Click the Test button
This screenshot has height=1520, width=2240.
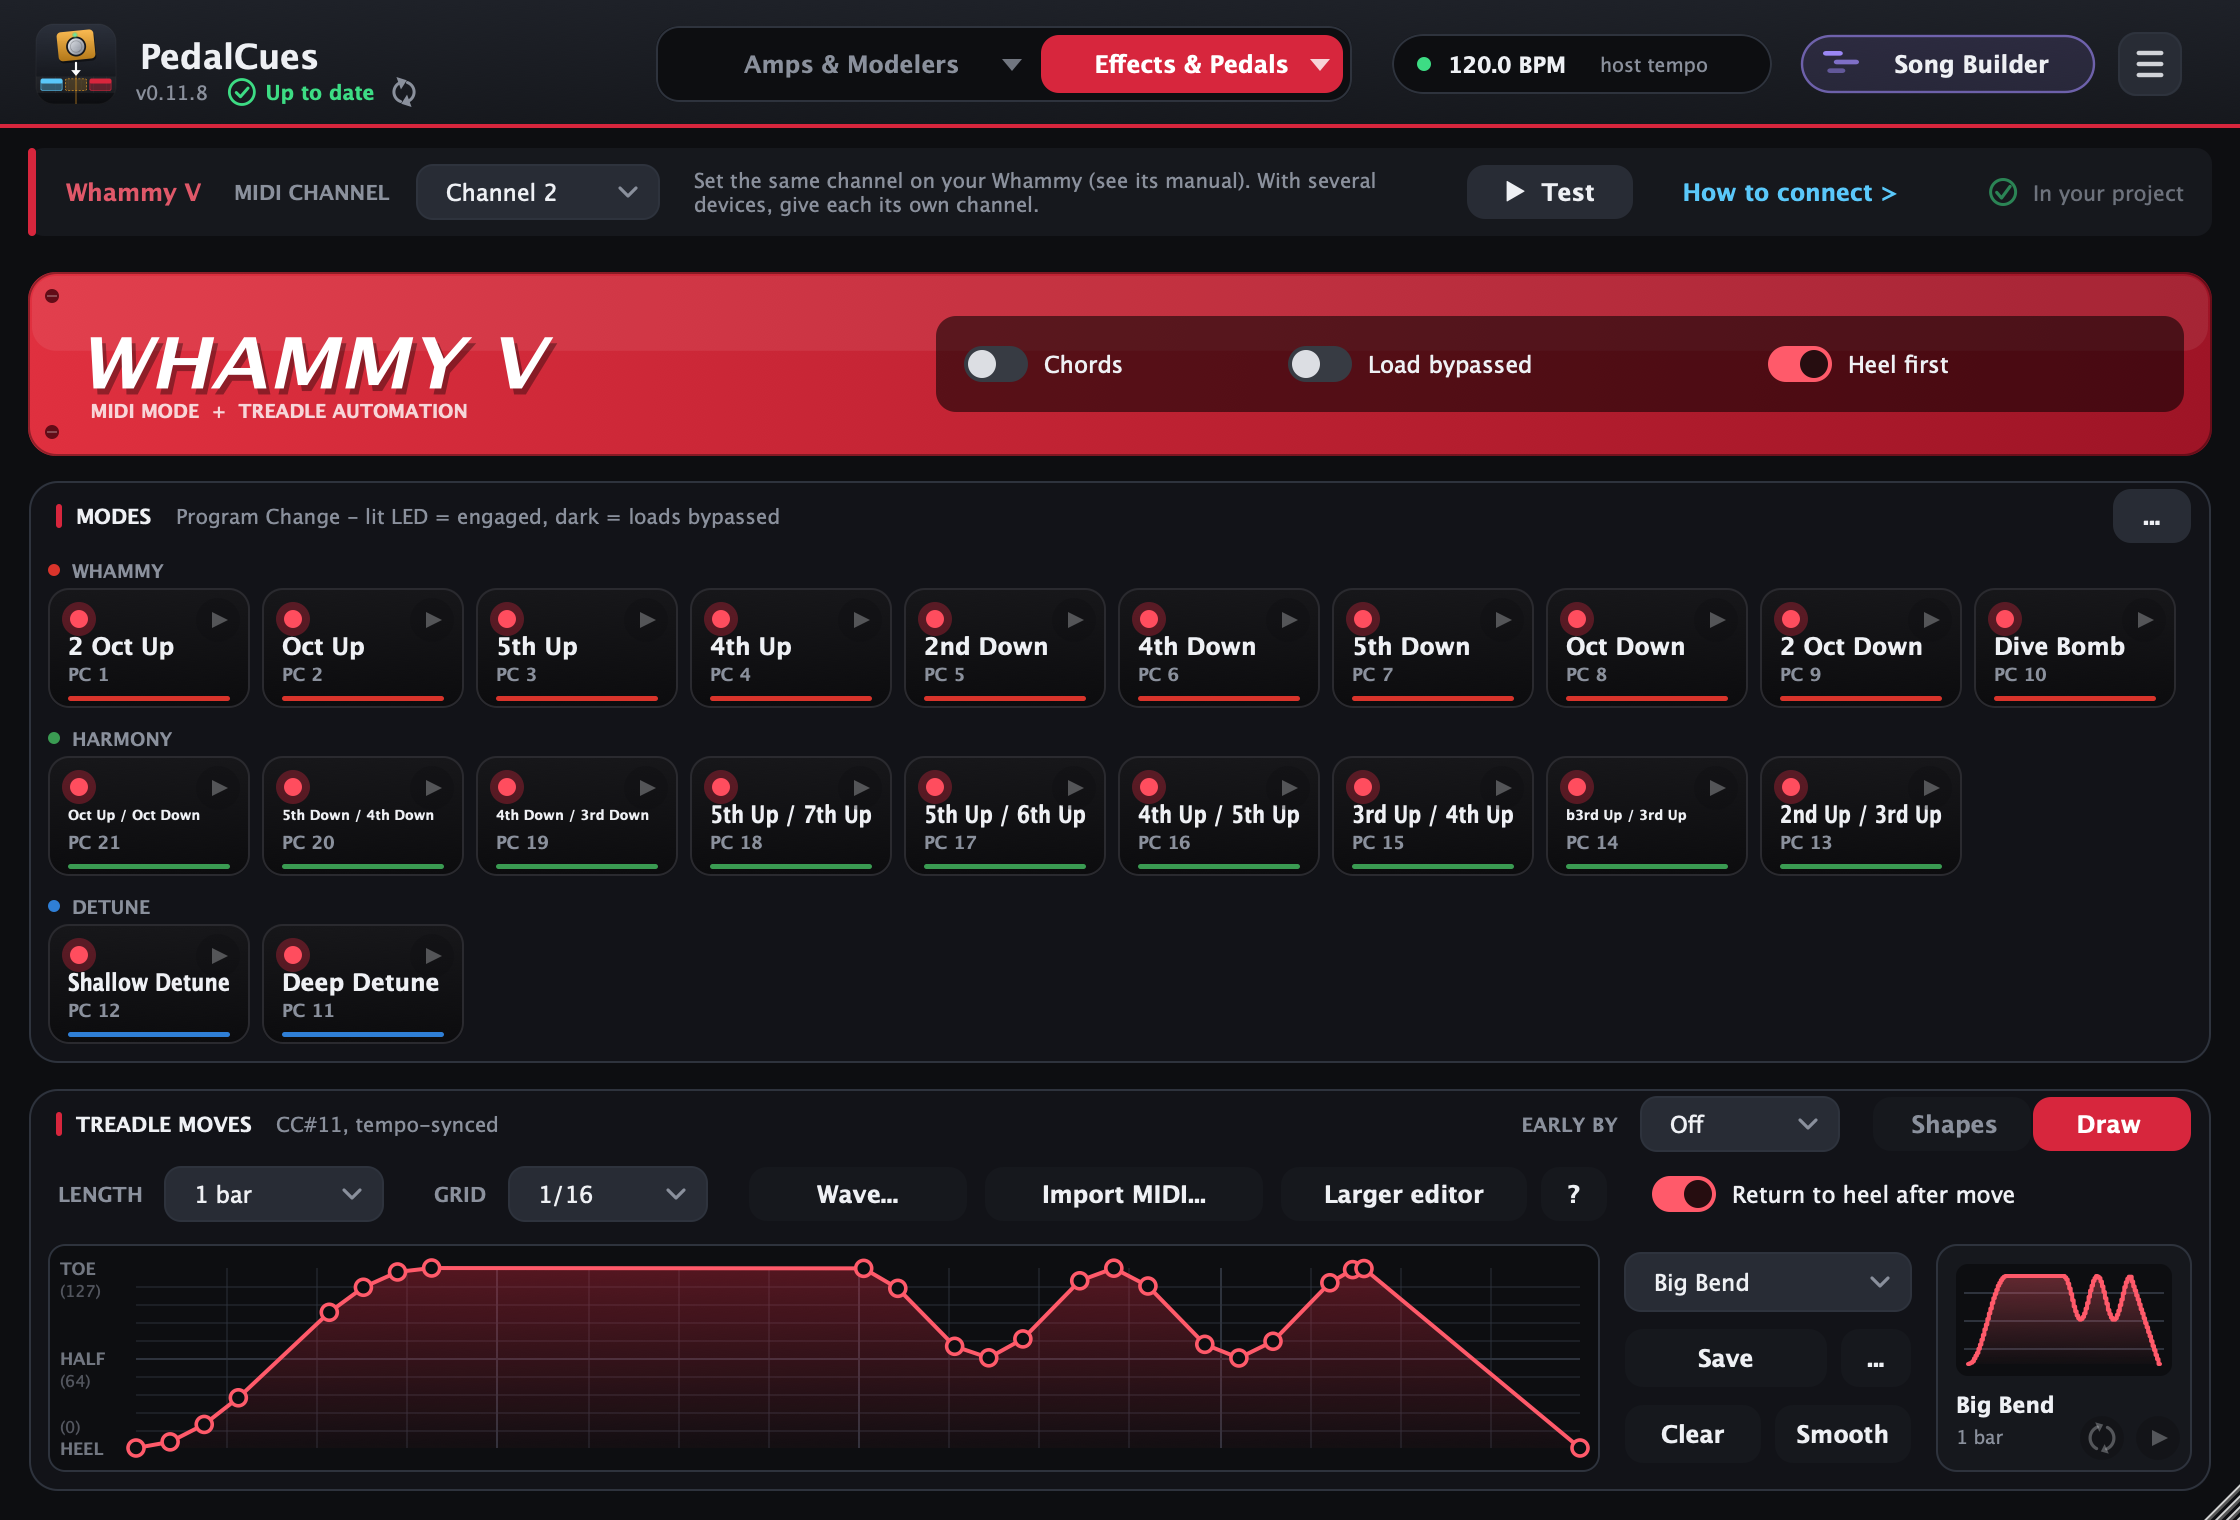coord(1549,193)
